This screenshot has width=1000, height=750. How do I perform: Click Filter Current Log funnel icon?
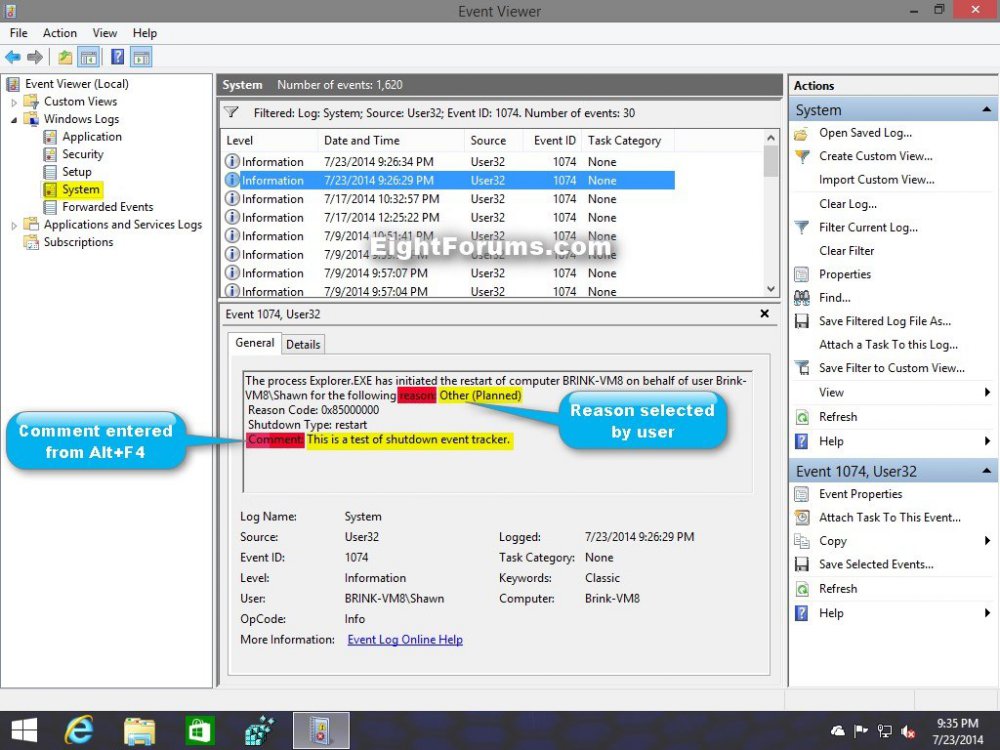(x=802, y=228)
